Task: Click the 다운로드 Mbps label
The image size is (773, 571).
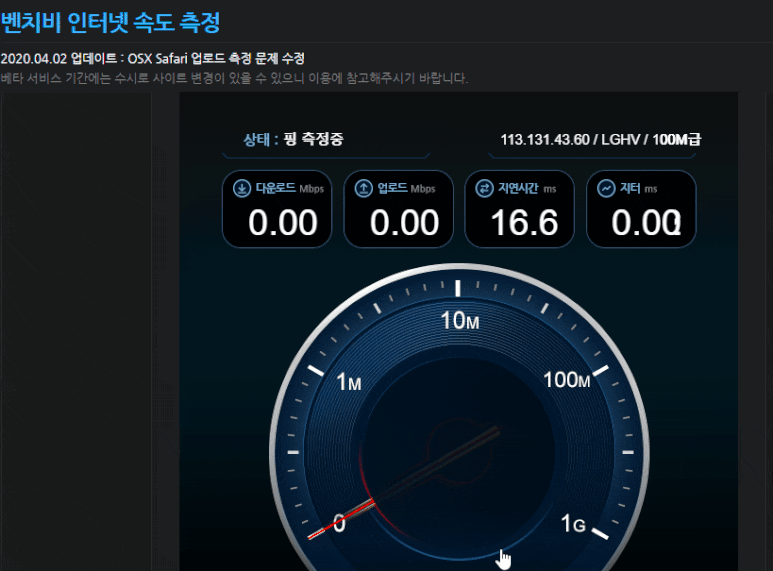Action: [289, 188]
